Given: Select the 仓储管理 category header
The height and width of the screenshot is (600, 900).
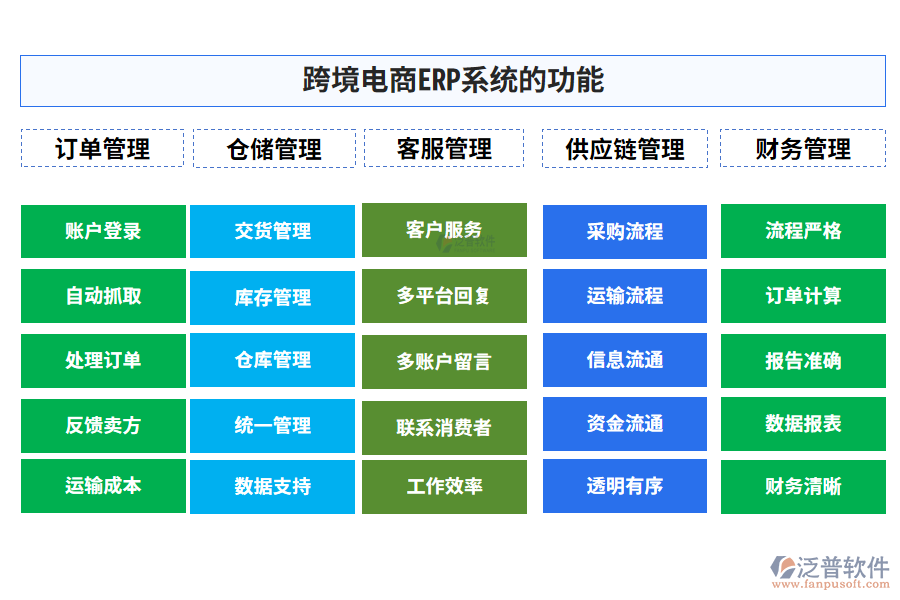Looking at the screenshot, I should point(276,149).
